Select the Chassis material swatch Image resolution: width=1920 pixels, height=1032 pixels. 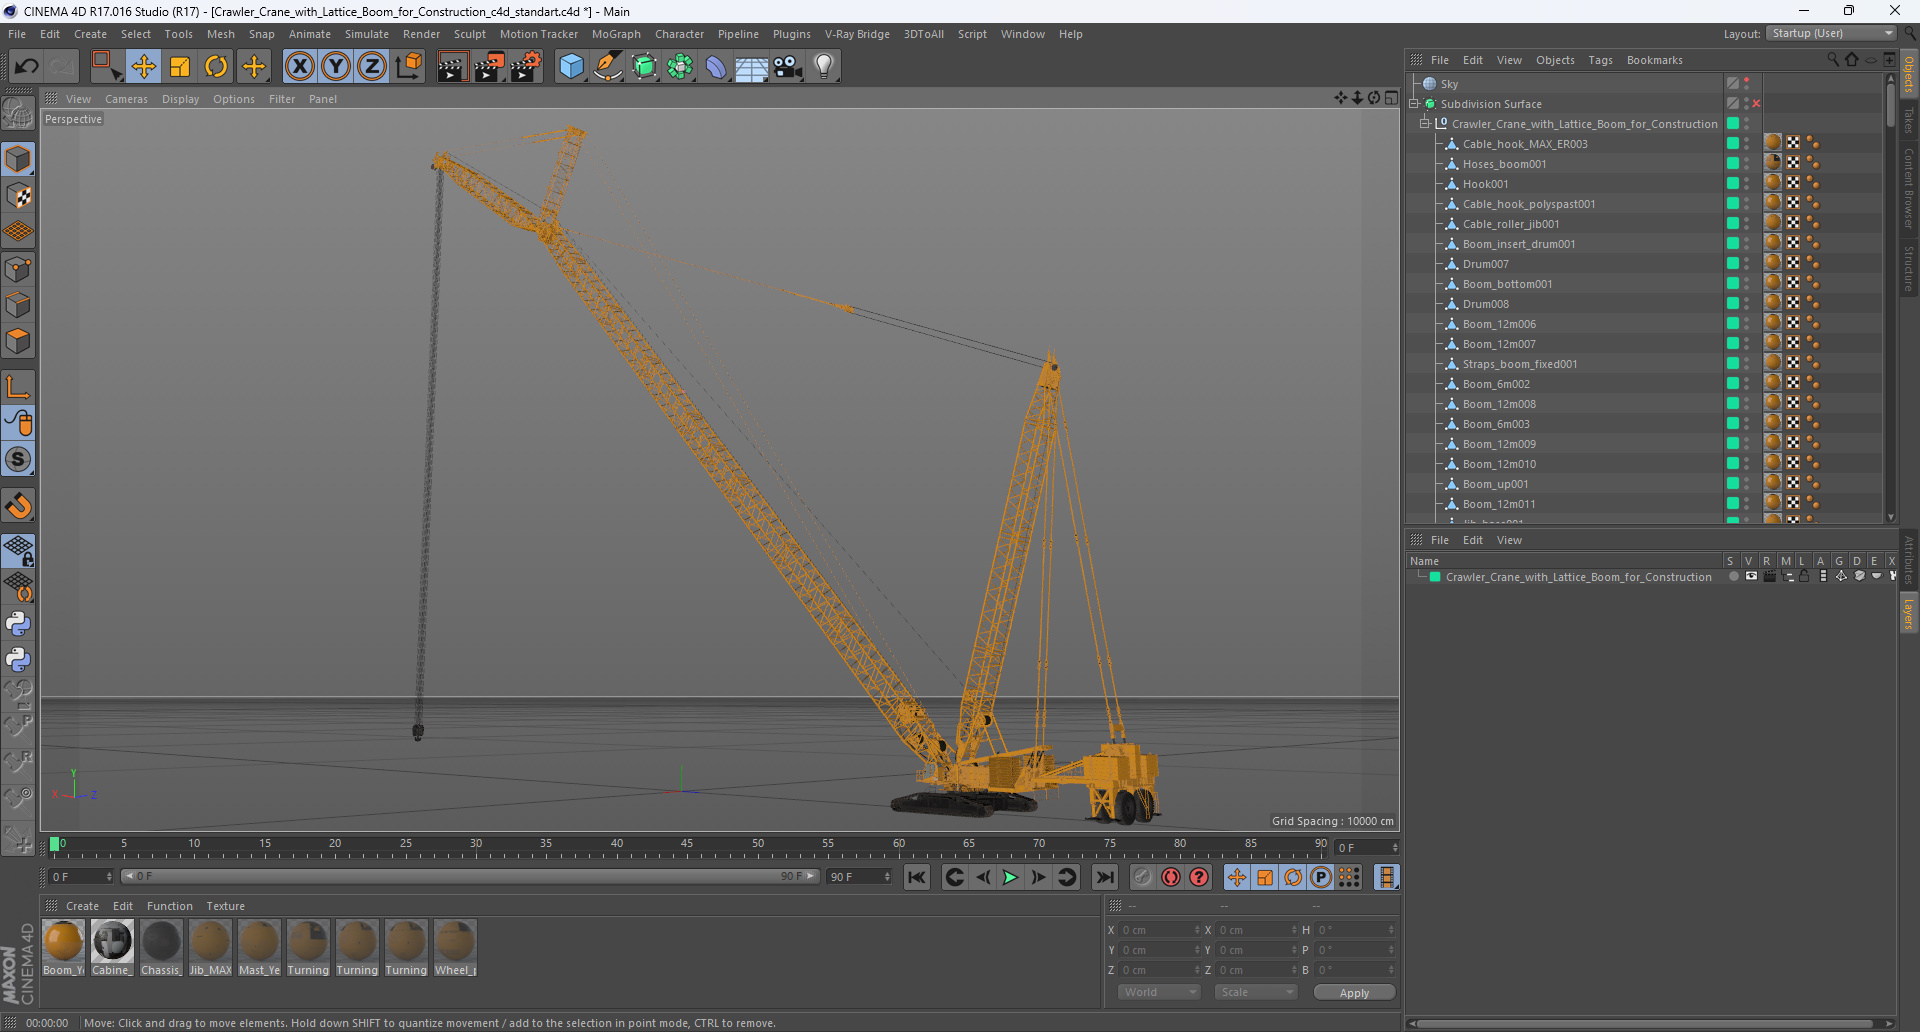161,948
